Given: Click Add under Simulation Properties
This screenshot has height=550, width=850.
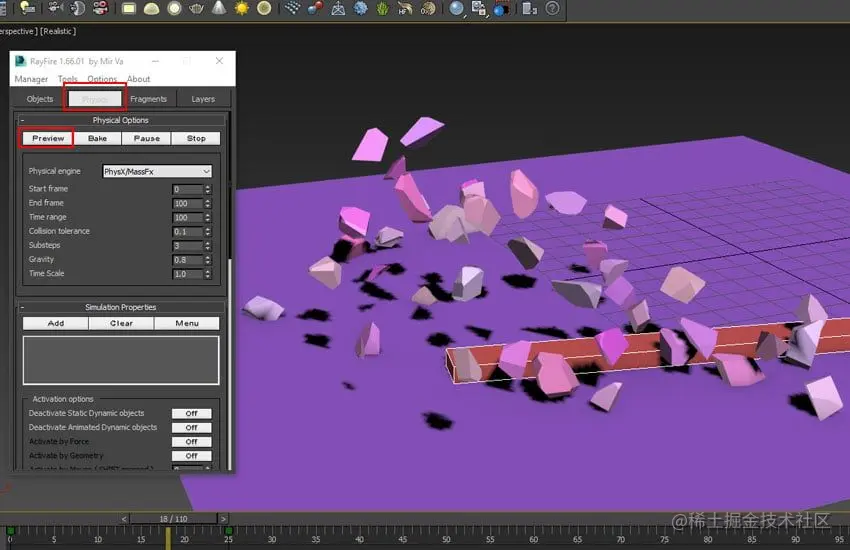Looking at the screenshot, I should [x=56, y=323].
